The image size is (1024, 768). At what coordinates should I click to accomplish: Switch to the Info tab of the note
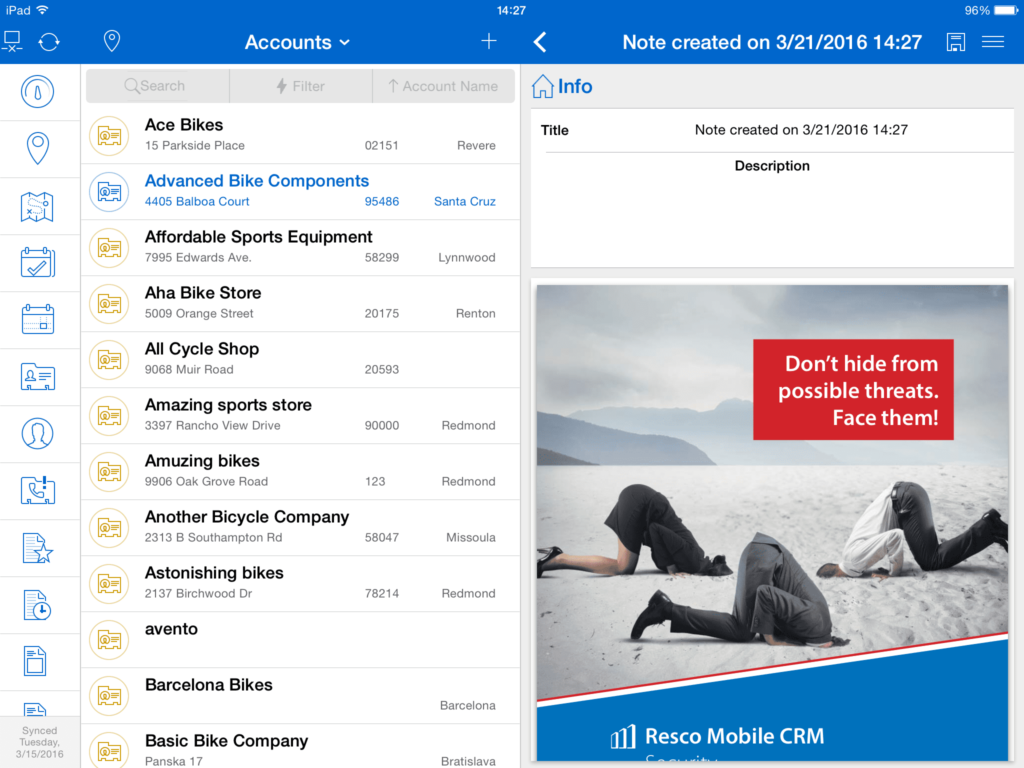click(561, 86)
